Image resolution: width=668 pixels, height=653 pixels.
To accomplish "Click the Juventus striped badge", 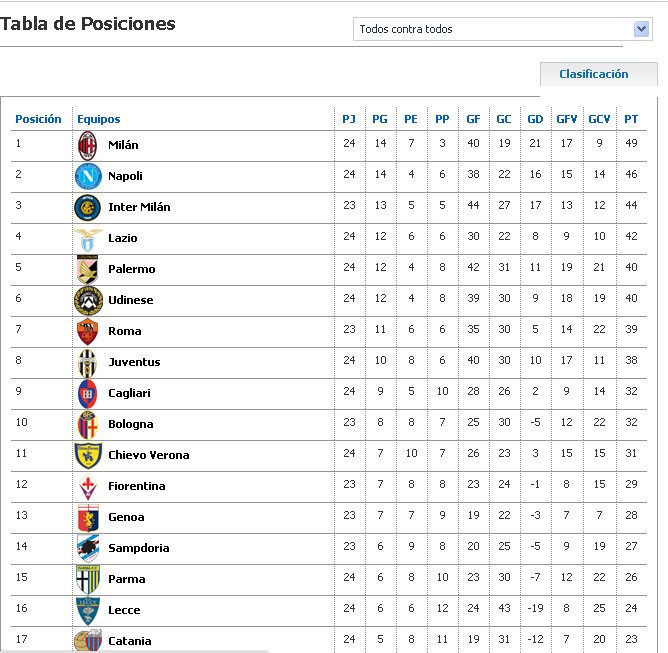I will pyautogui.click(x=88, y=362).
